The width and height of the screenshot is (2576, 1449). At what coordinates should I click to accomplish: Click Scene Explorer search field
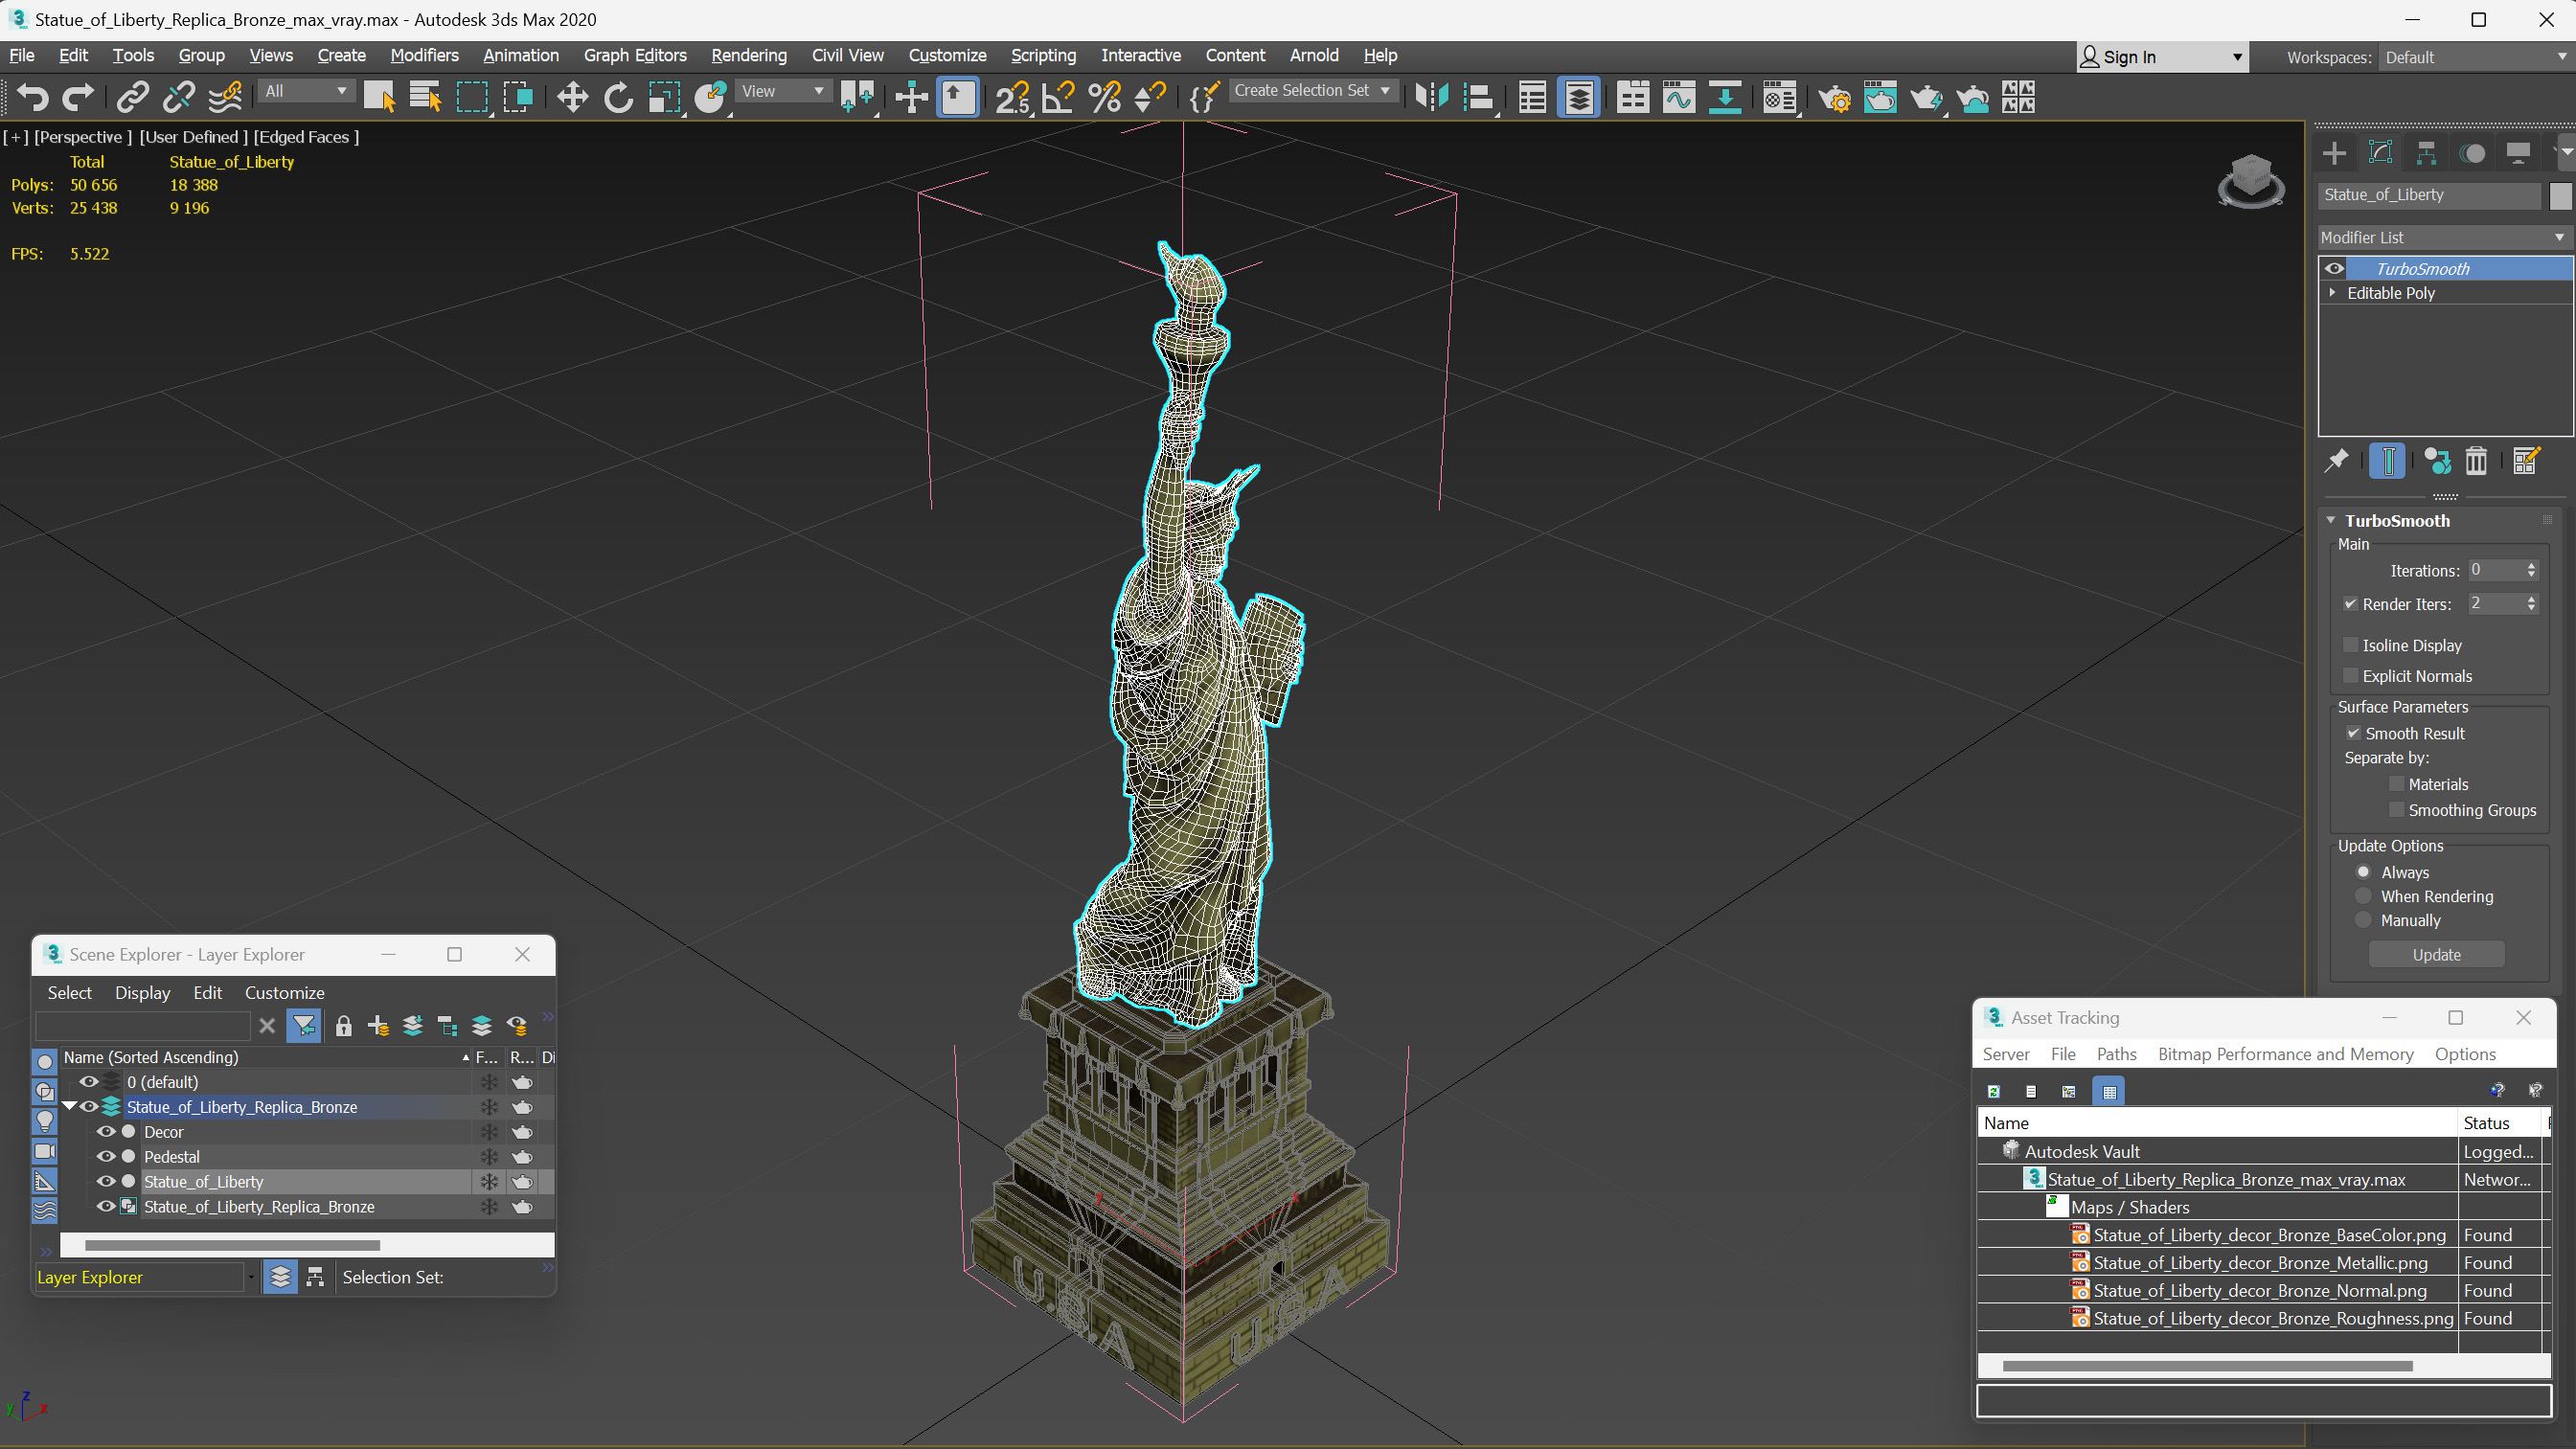click(x=142, y=1026)
